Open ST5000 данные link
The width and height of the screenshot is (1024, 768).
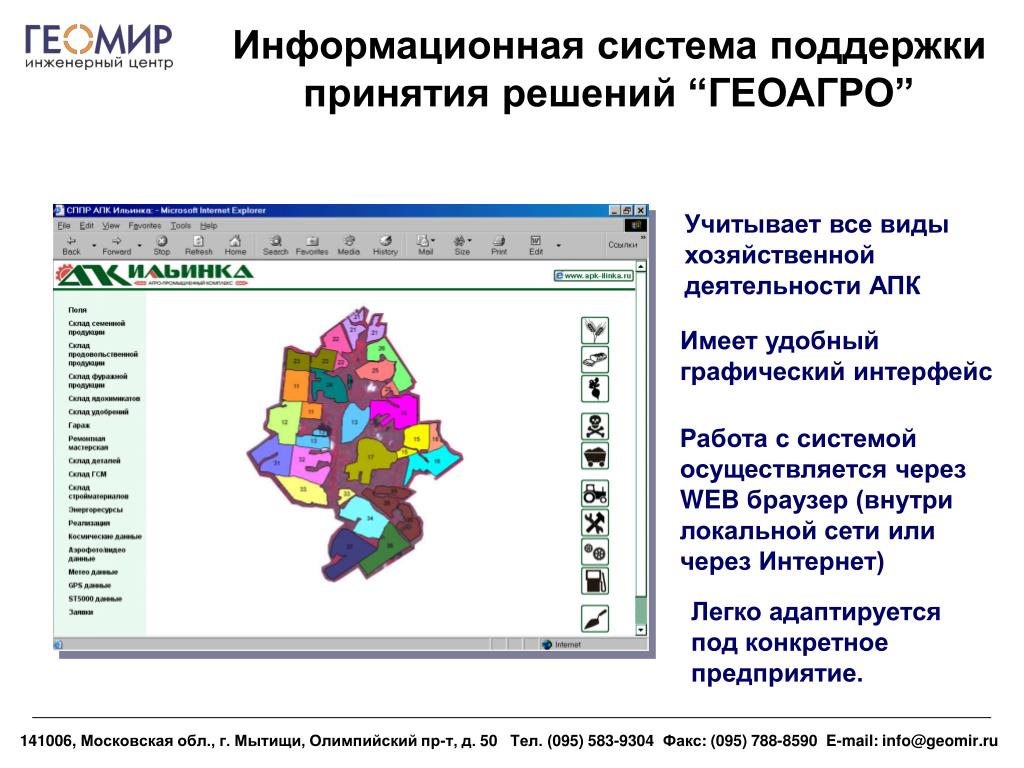click(x=95, y=599)
